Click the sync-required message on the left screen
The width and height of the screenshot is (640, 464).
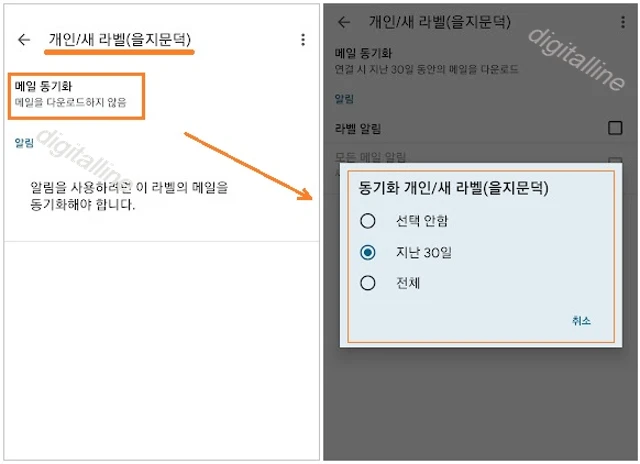click(x=129, y=196)
